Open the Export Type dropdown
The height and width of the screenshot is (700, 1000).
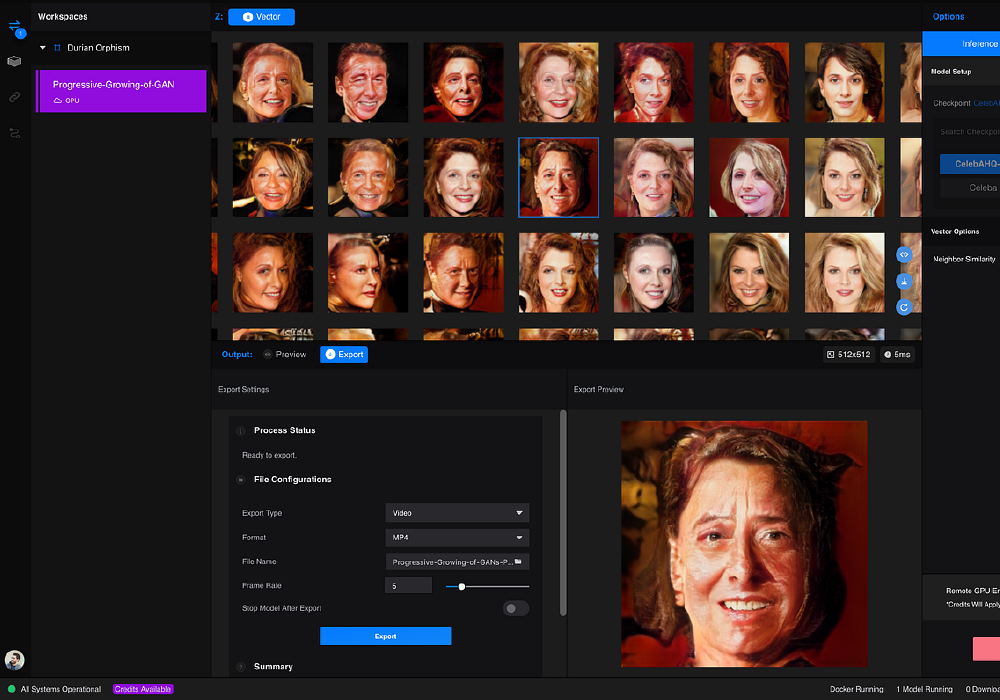pyautogui.click(x=458, y=513)
